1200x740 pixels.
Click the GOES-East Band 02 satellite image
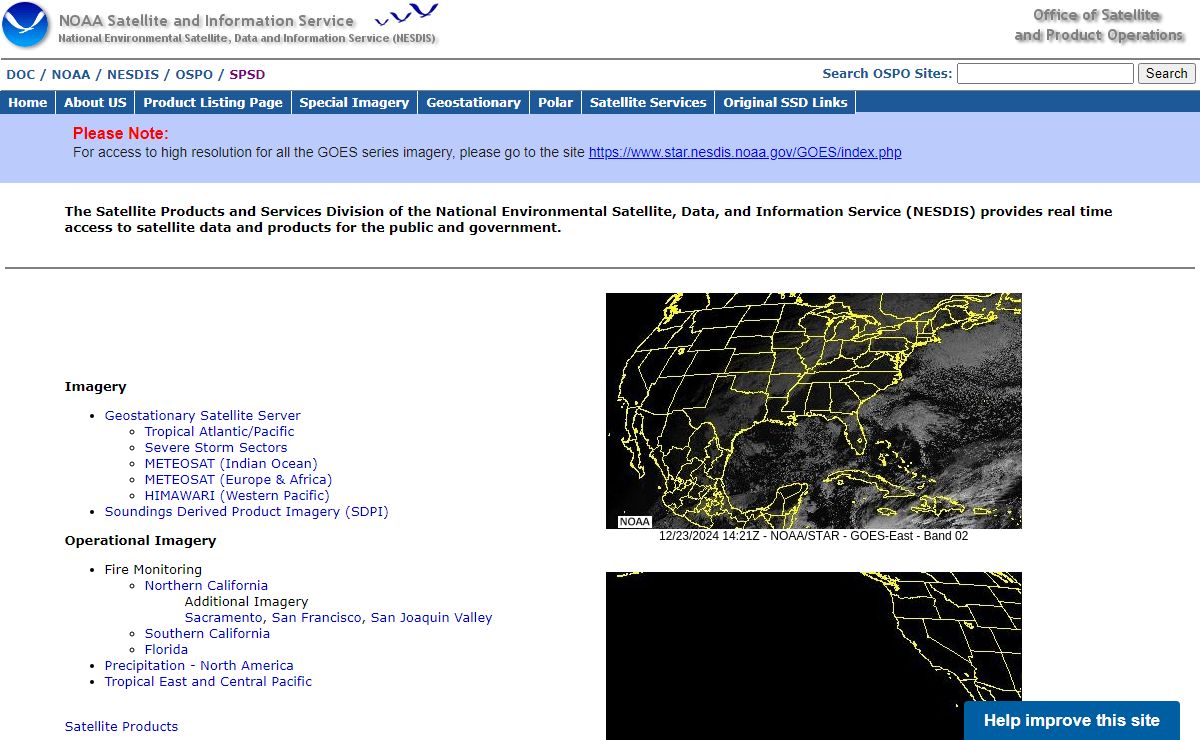[814, 411]
